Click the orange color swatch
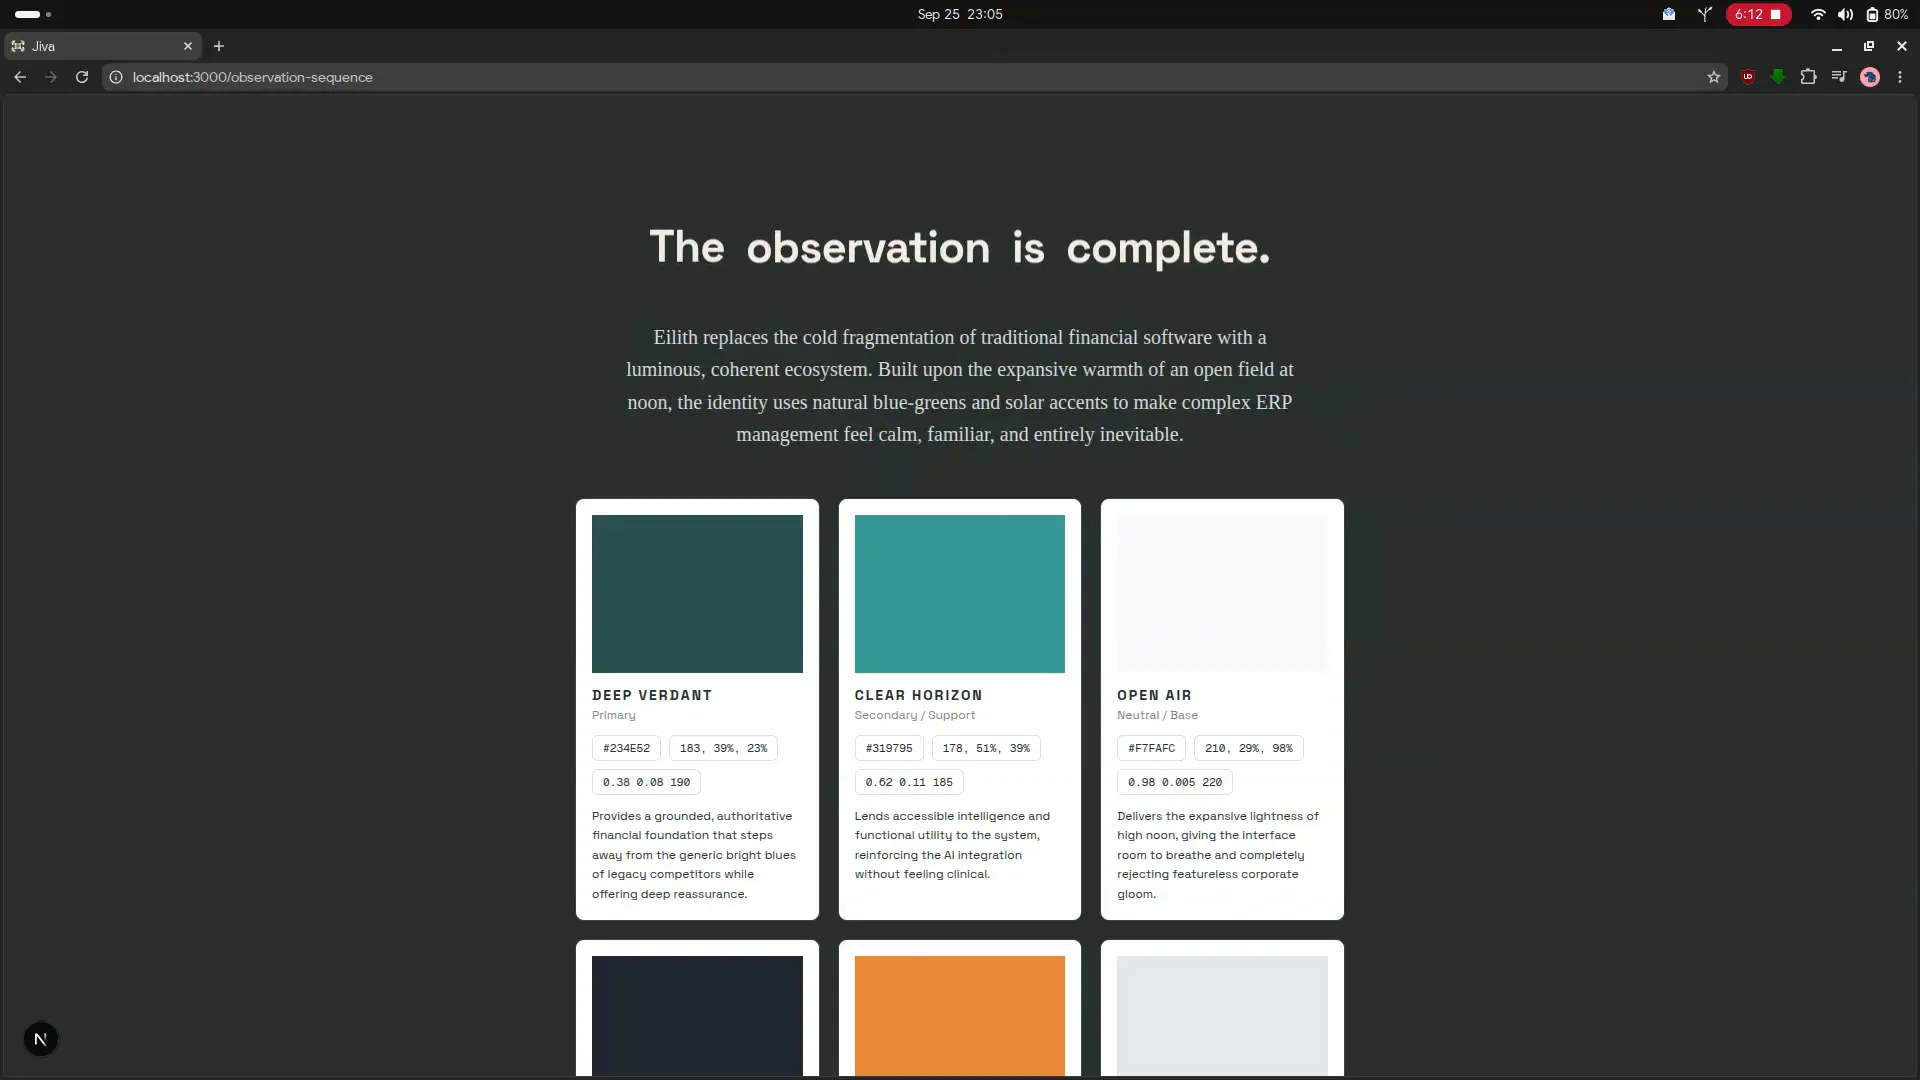The height and width of the screenshot is (1080, 1920). pos(960,1016)
